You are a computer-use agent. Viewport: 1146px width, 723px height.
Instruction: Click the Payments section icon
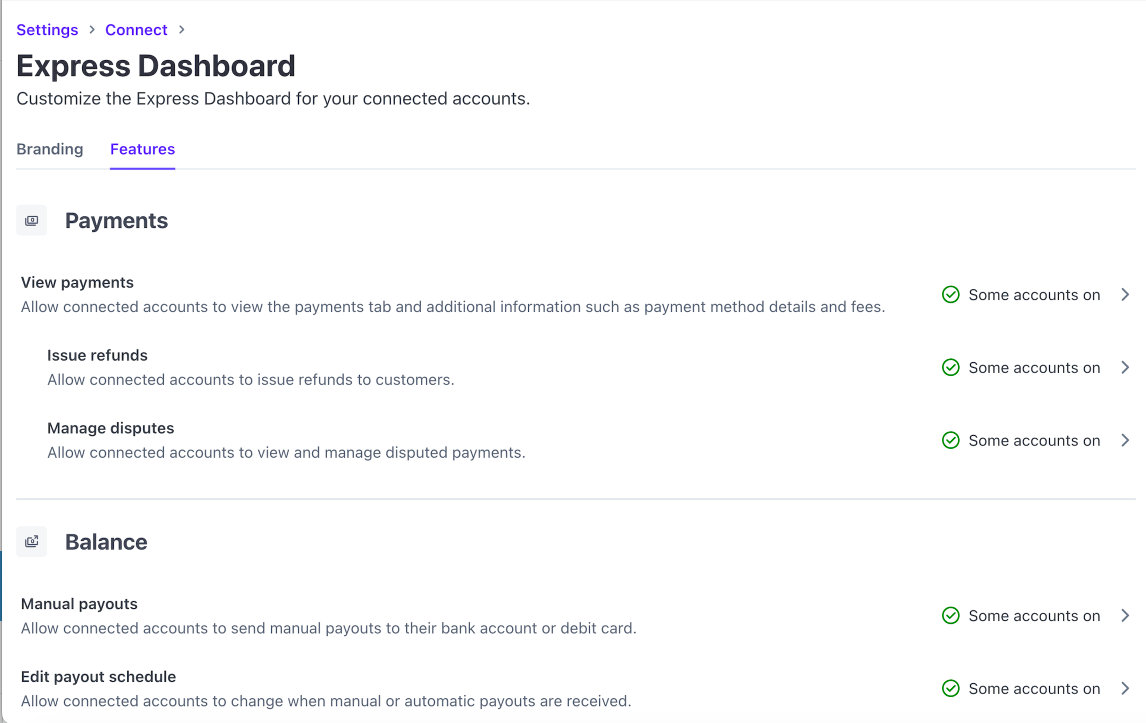pyautogui.click(x=32, y=221)
